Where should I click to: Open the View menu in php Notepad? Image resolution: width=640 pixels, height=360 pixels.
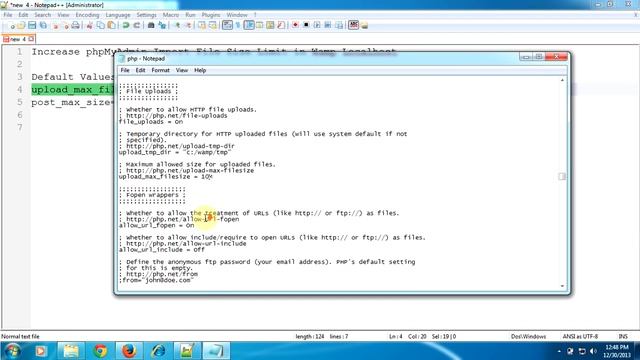tap(182, 70)
